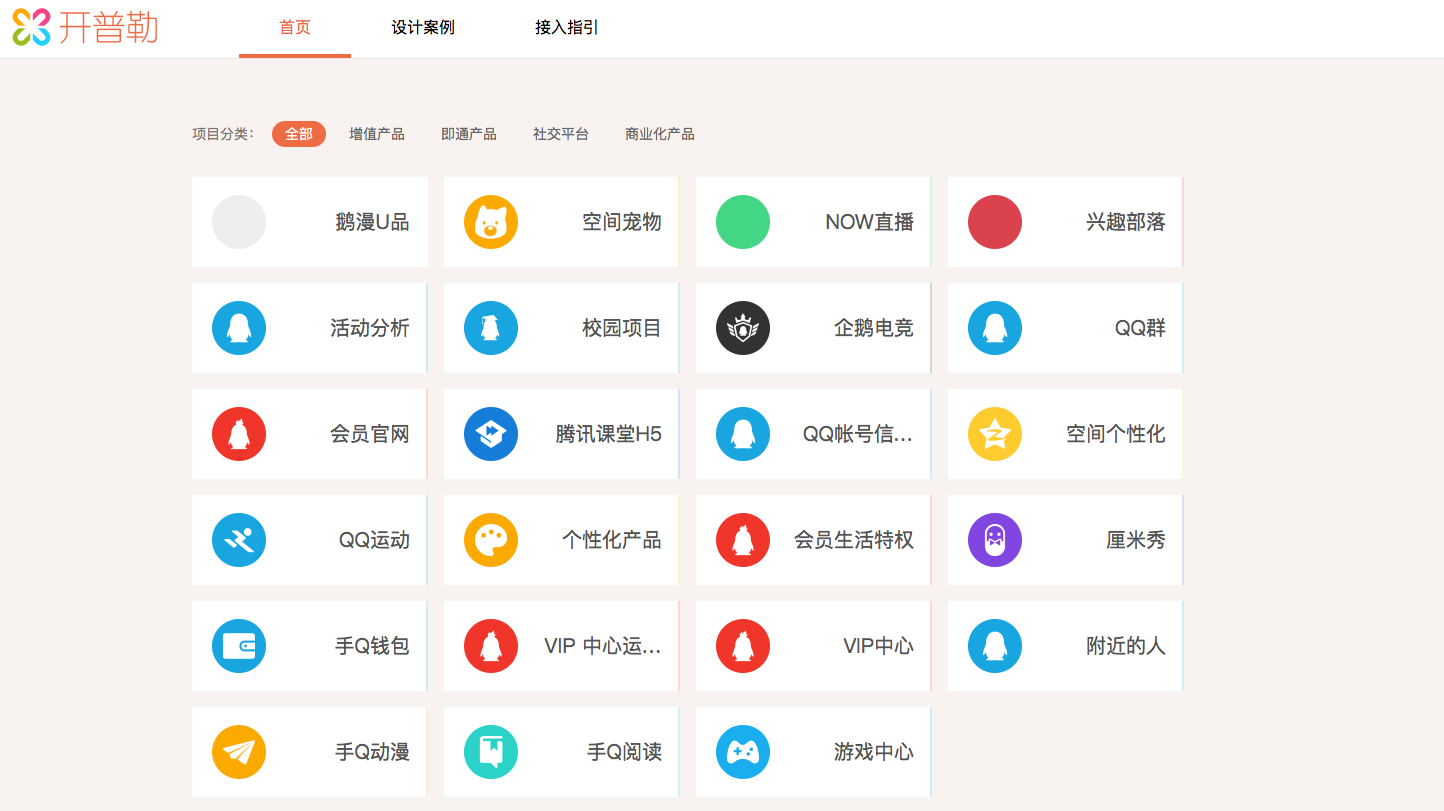Open the 鹅漫U品 project name
The height and width of the screenshot is (811, 1444).
[x=372, y=222]
